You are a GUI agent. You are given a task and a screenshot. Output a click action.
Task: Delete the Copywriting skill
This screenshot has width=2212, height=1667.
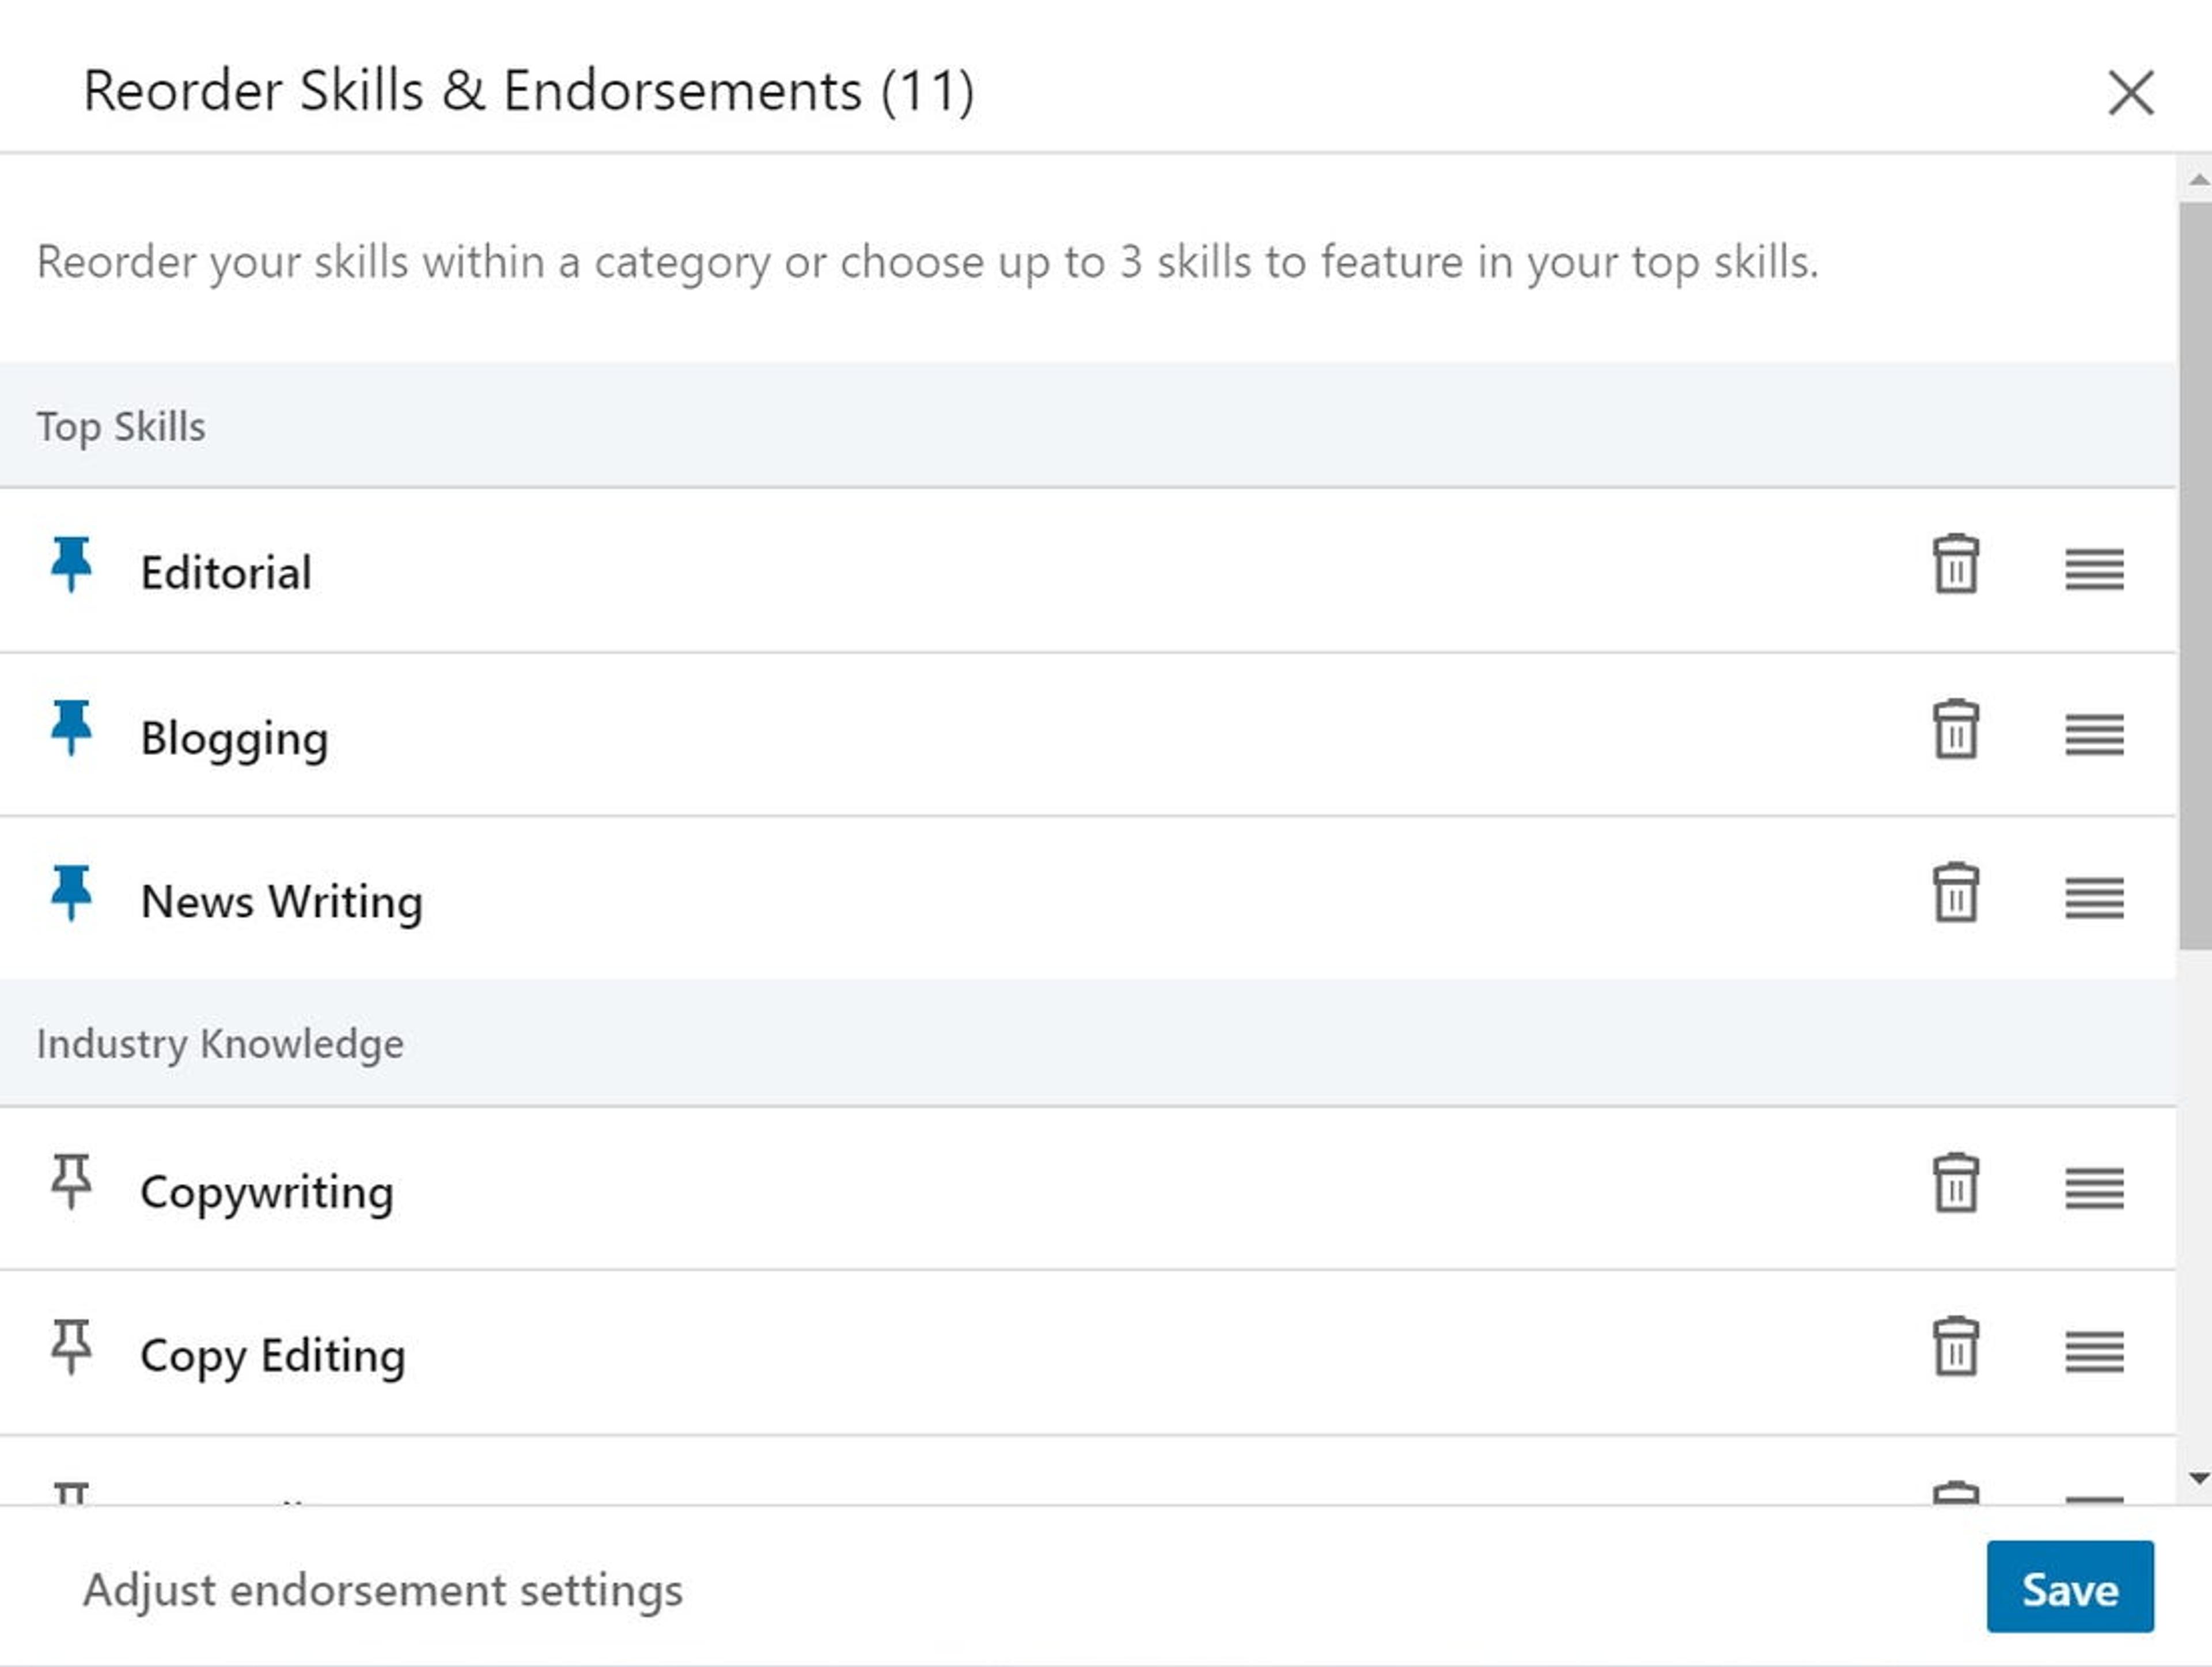click(1955, 1185)
